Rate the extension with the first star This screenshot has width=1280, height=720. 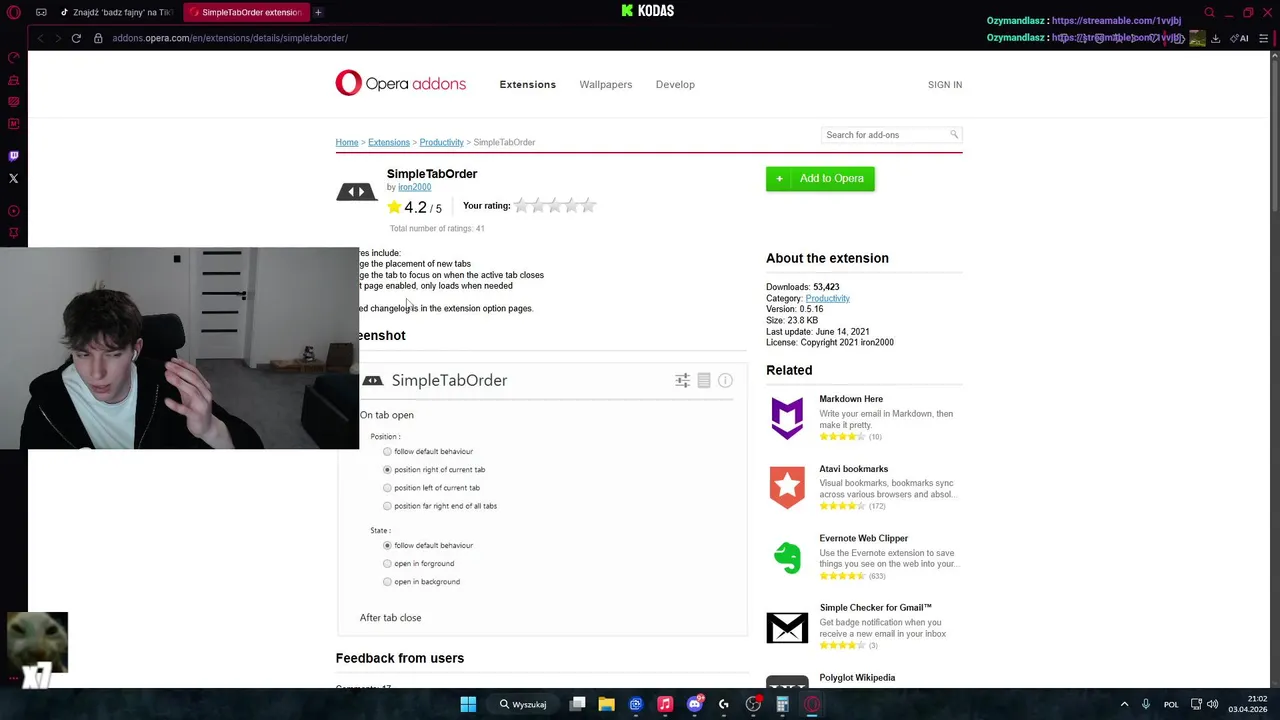click(522, 205)
